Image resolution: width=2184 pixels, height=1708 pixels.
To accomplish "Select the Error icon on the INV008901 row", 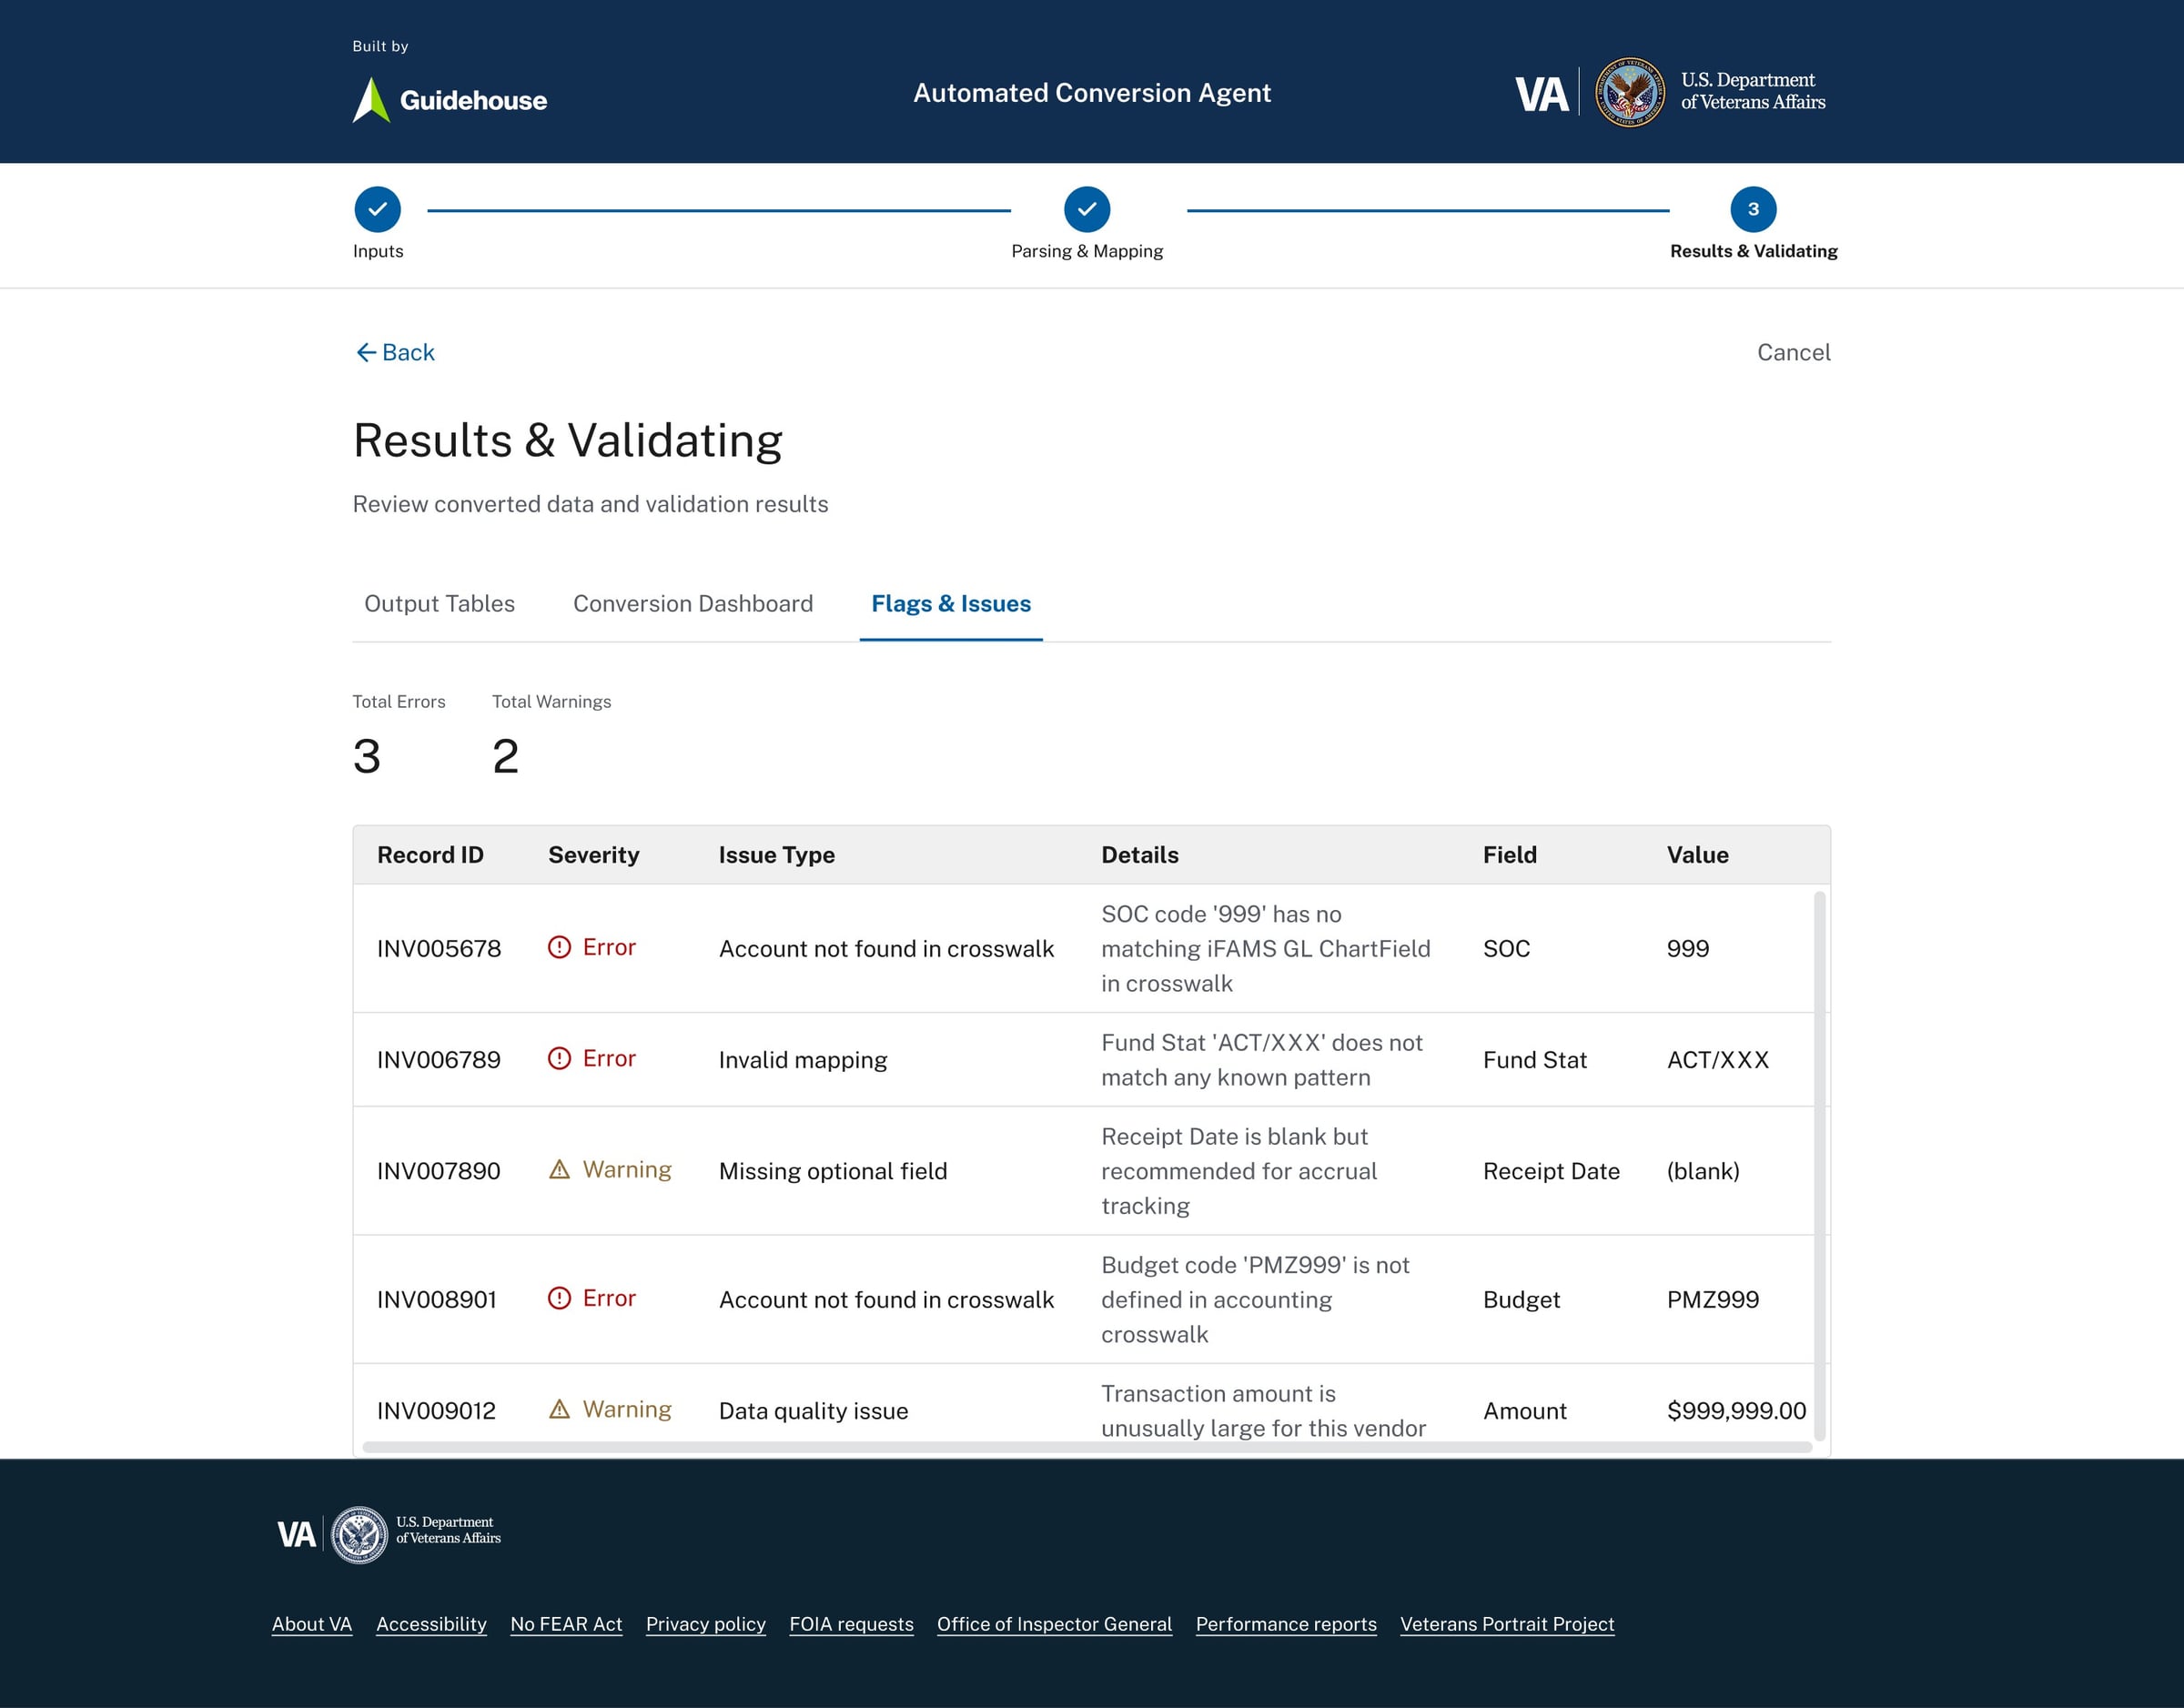I will click(x=560, y=1297).
